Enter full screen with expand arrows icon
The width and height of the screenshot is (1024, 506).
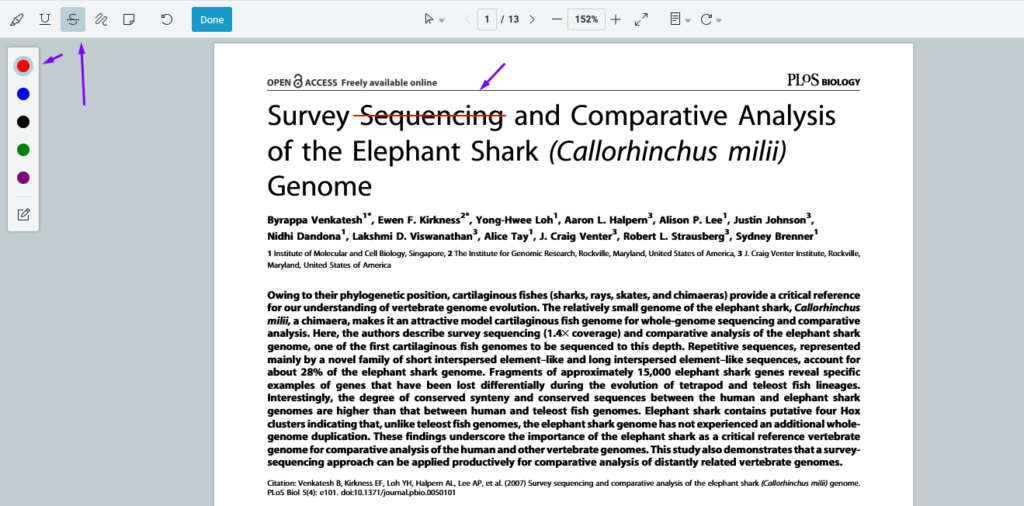click(642, 19)
